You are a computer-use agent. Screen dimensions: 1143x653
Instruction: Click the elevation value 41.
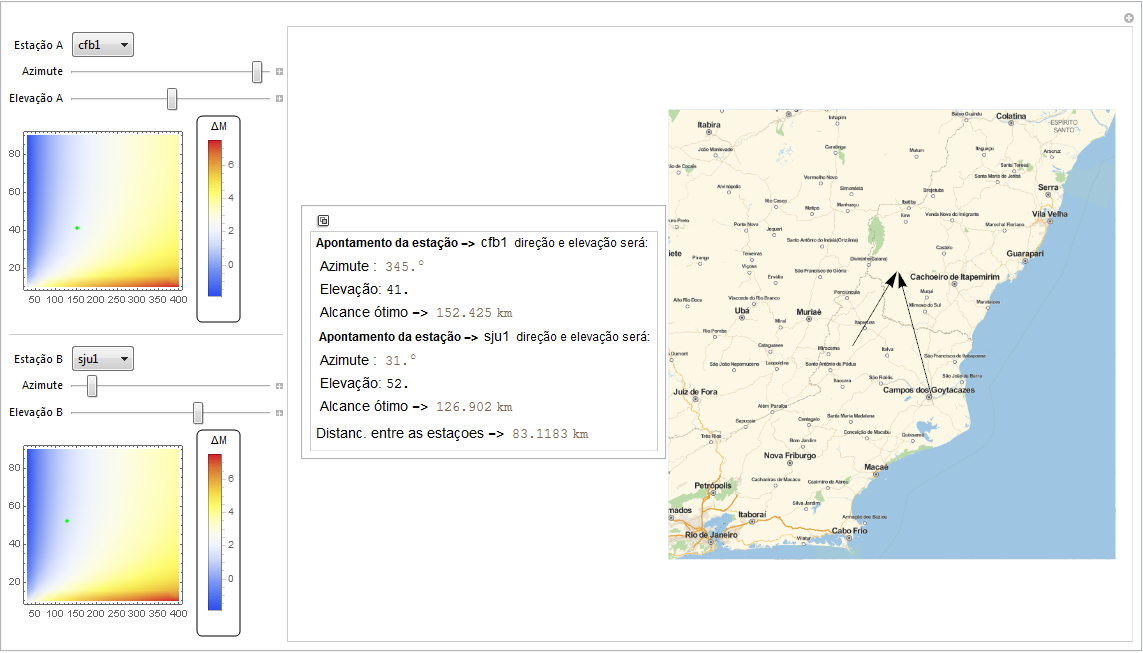click(x=397, y=289)
